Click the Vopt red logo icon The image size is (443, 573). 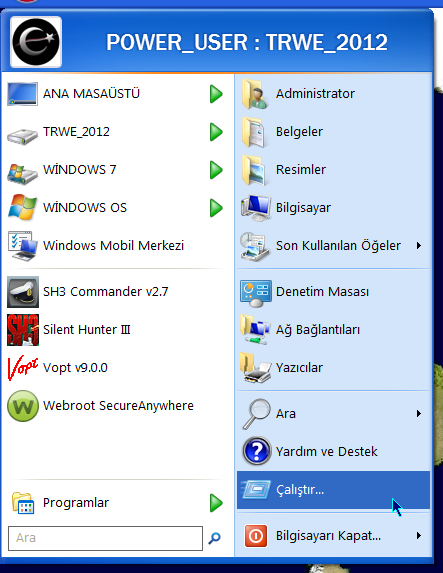tap(23, 368)
